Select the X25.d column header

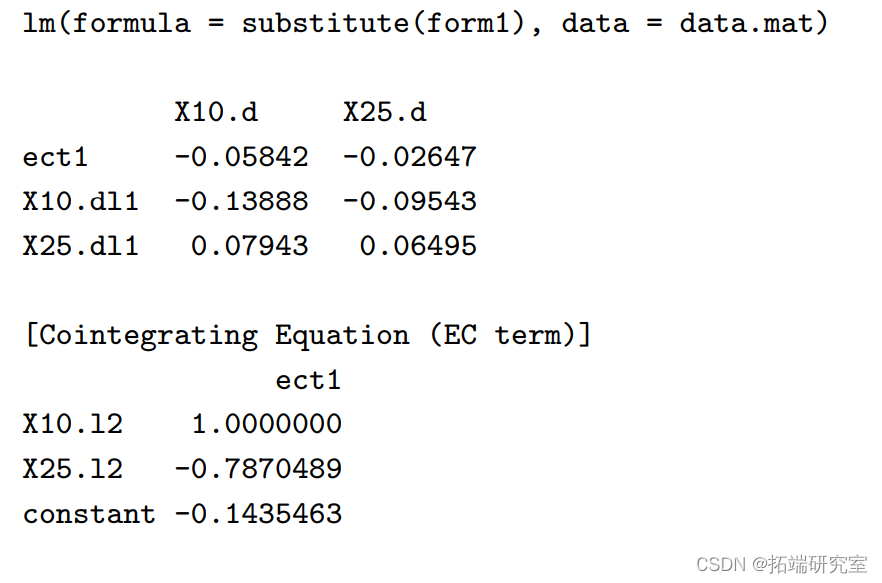pos(385,112)
